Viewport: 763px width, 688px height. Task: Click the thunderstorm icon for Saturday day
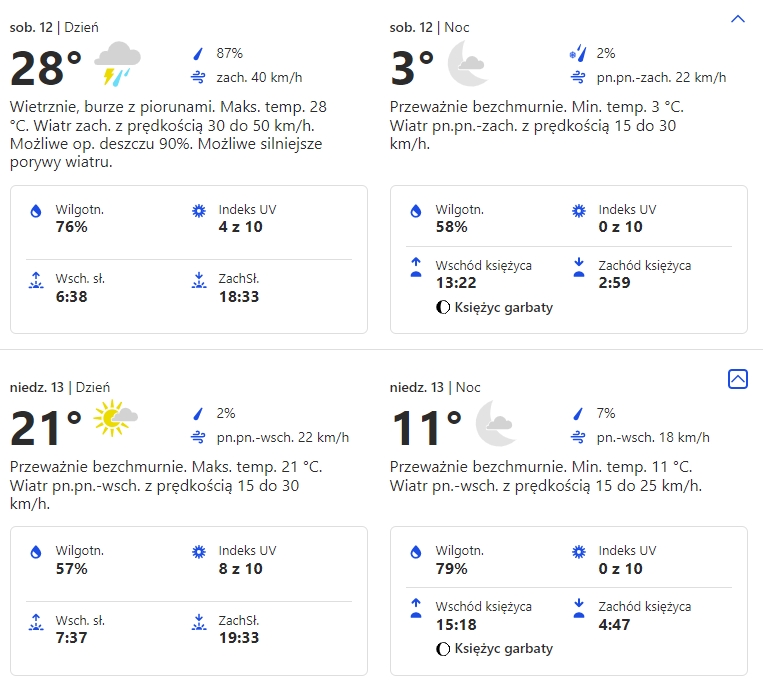117,65
